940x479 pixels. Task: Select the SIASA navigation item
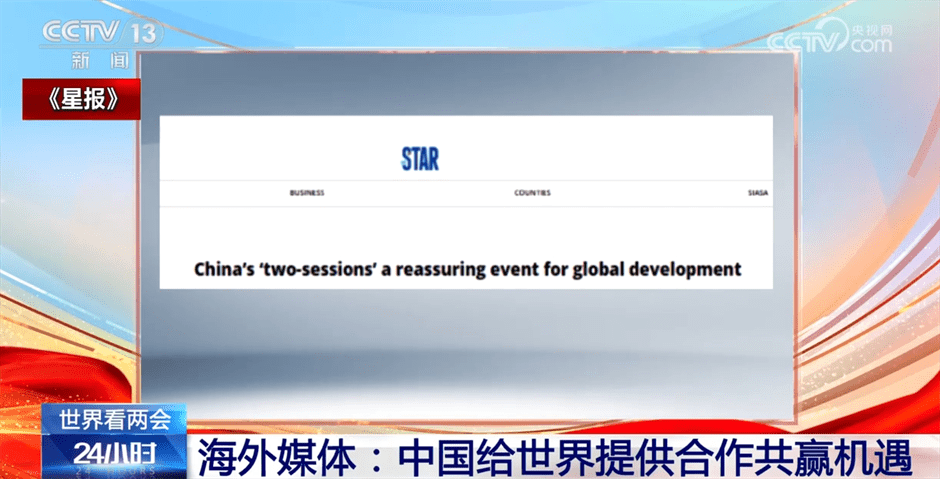point(757,193)
